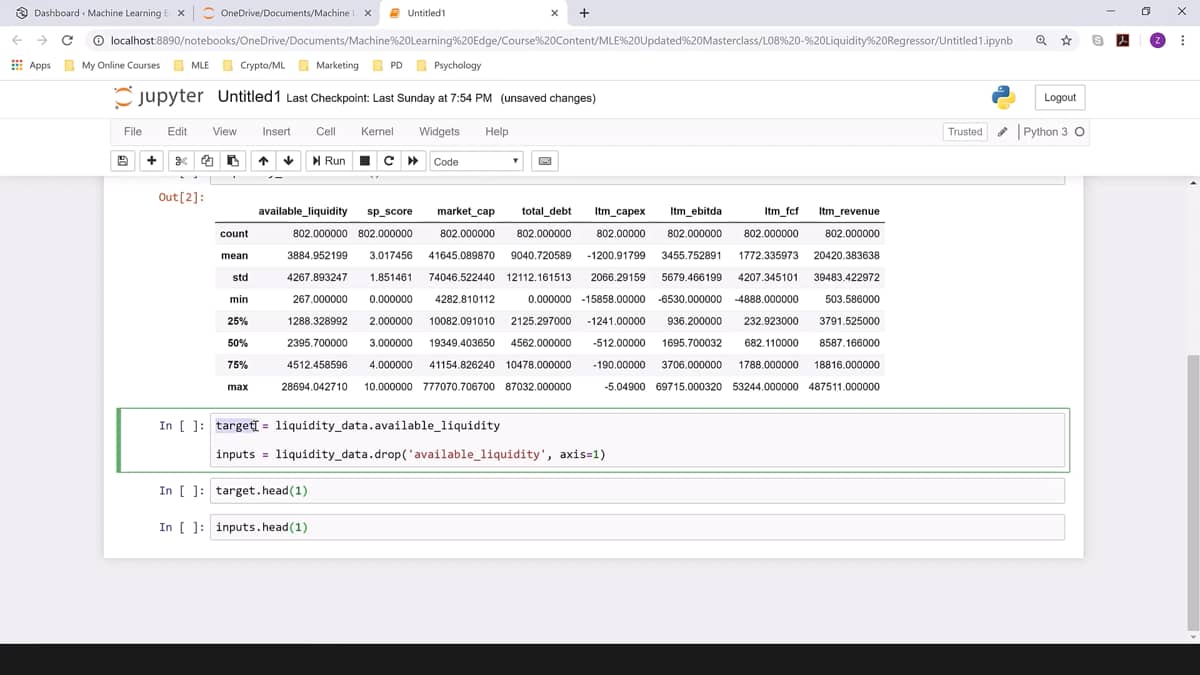The width and height of the screenshot is (1200, 675).
Task: Open the My Online Courses bookmark folder
Action: click(x=112, y=65)
